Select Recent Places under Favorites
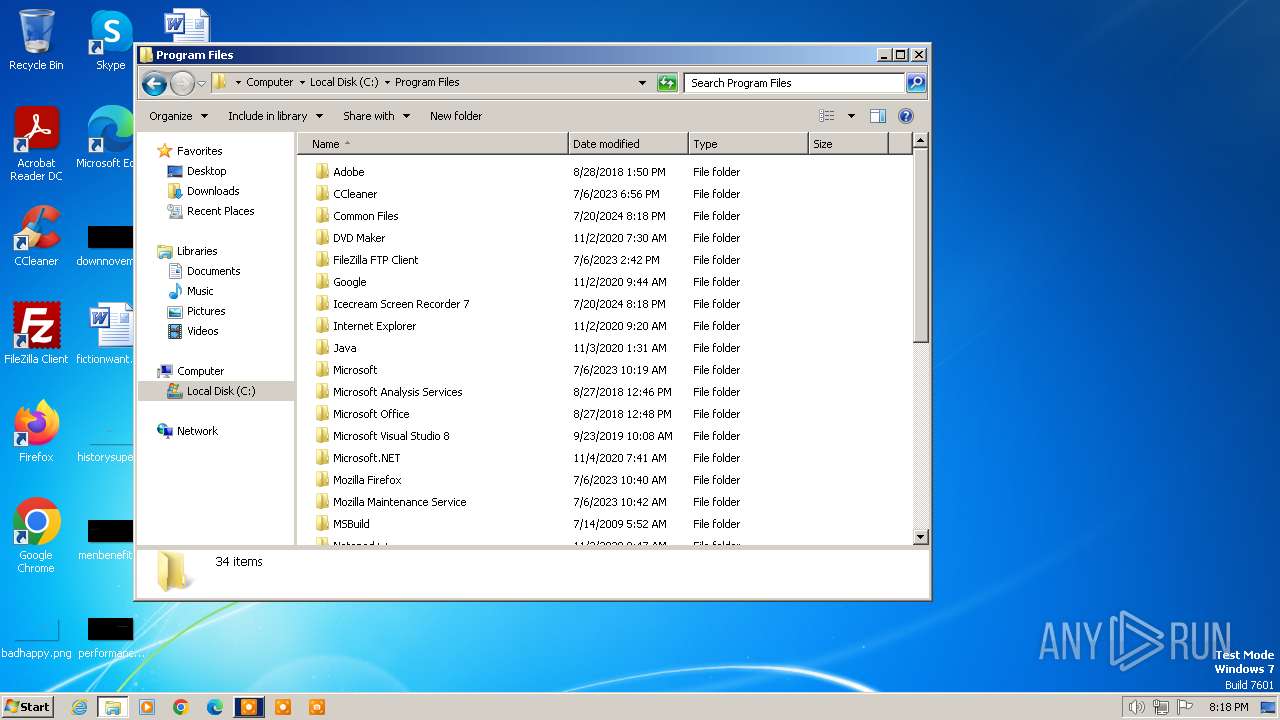Viewport: 1280px width, 720px height. click(220, 211)
